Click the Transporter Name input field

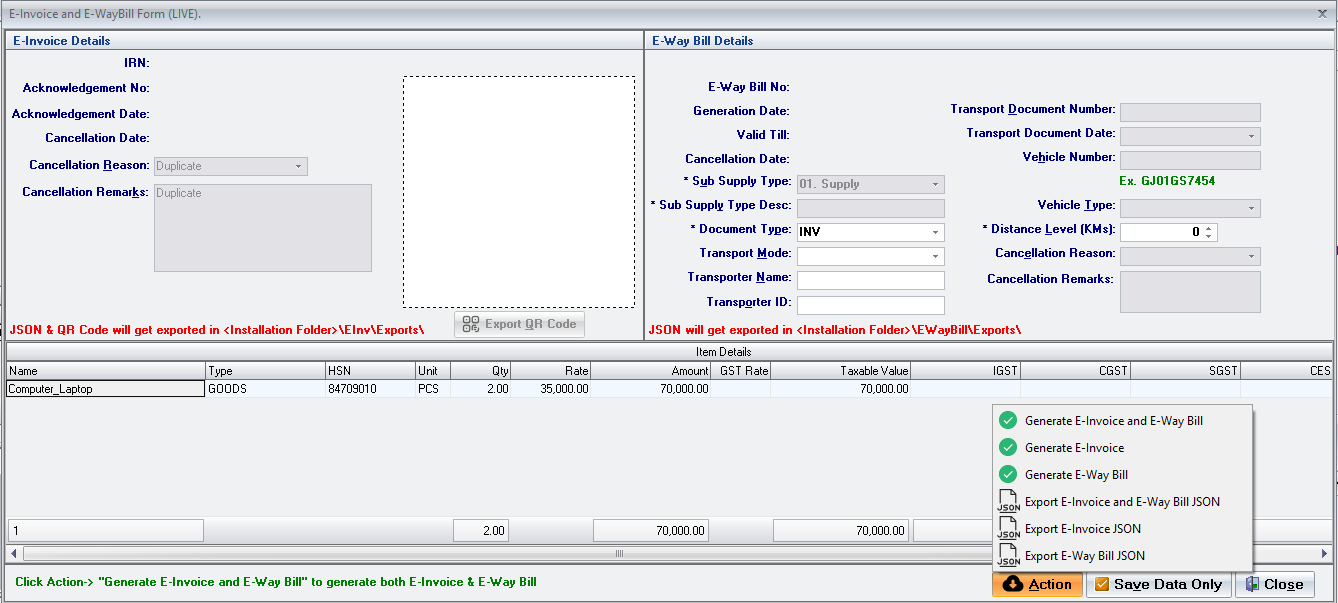pos(870,280)
